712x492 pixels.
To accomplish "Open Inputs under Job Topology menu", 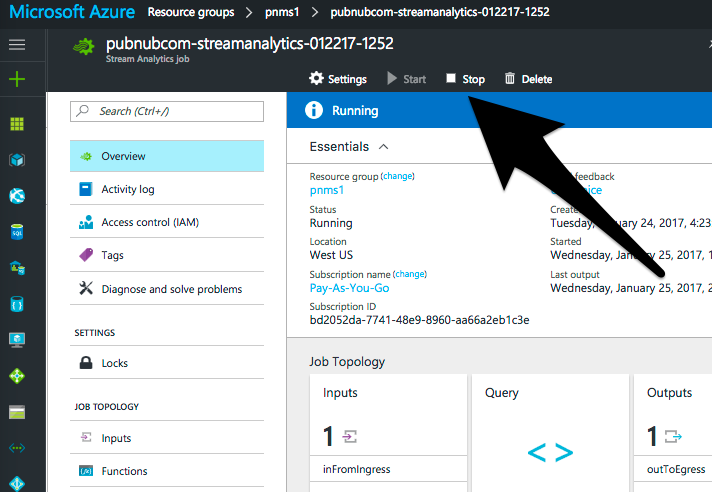I will click(x=167, y=438).
